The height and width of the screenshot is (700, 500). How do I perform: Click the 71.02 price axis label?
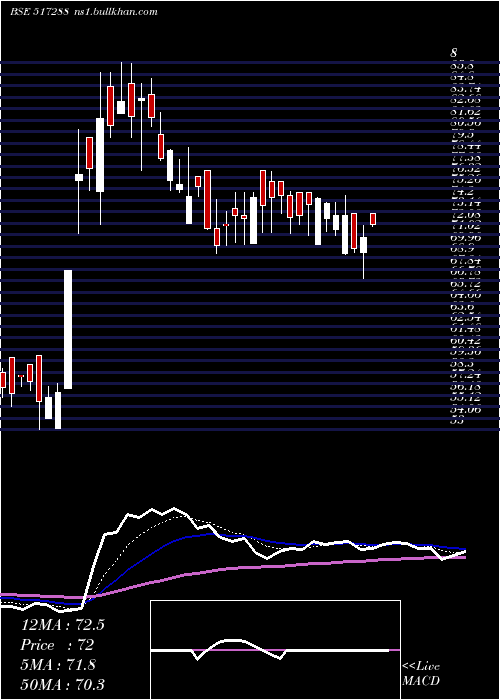tap(466, 226)
